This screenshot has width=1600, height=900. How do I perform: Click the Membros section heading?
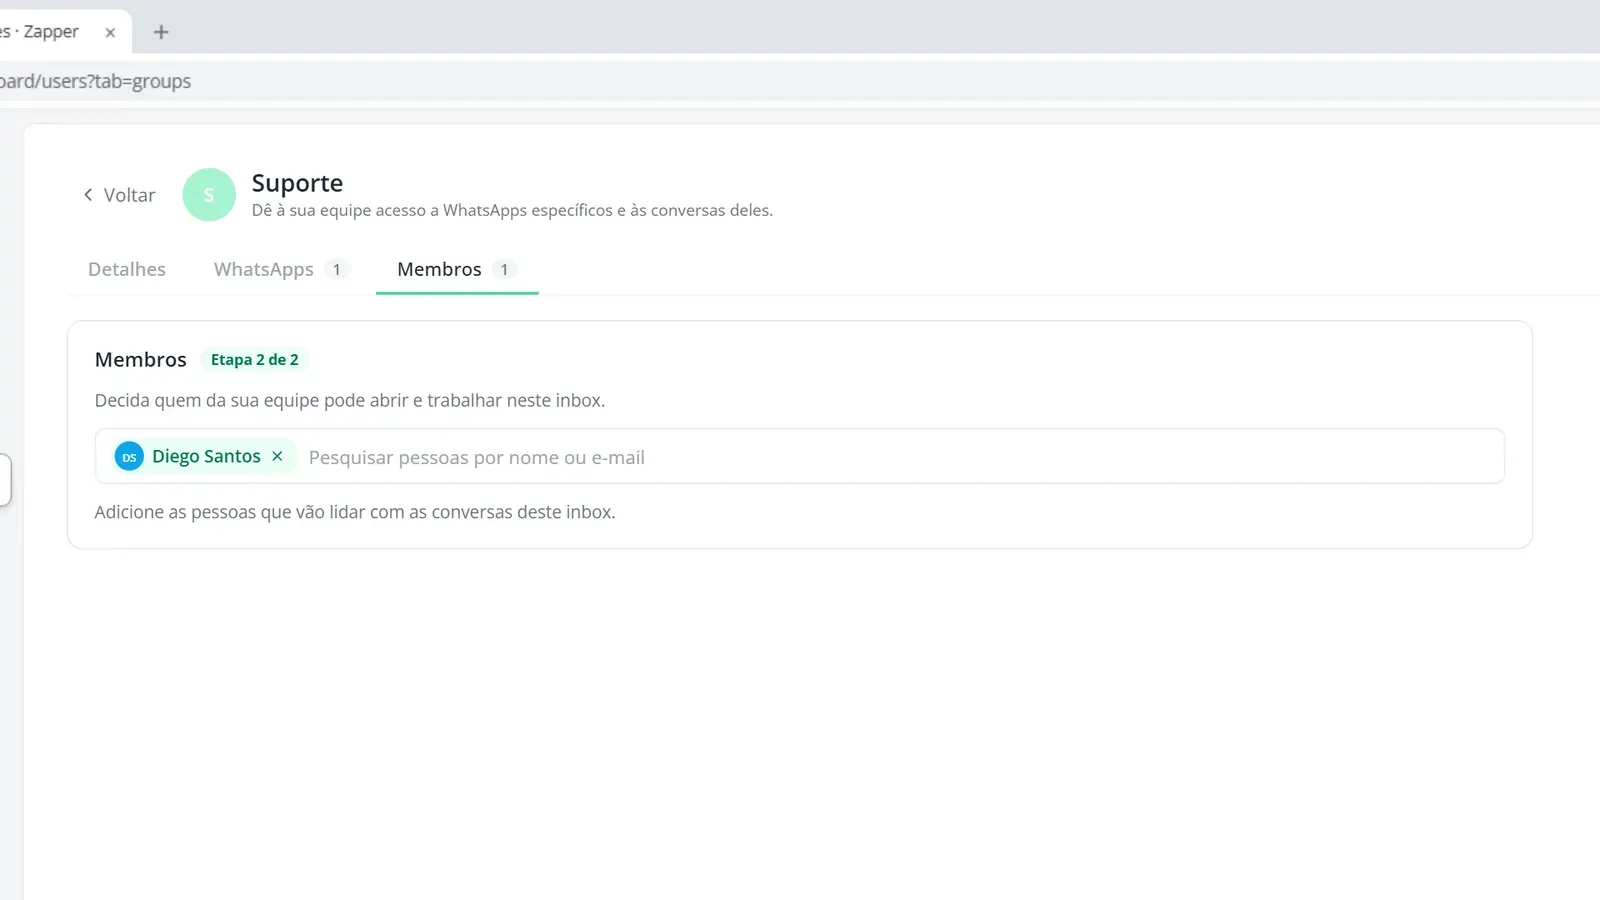(141, 359)
